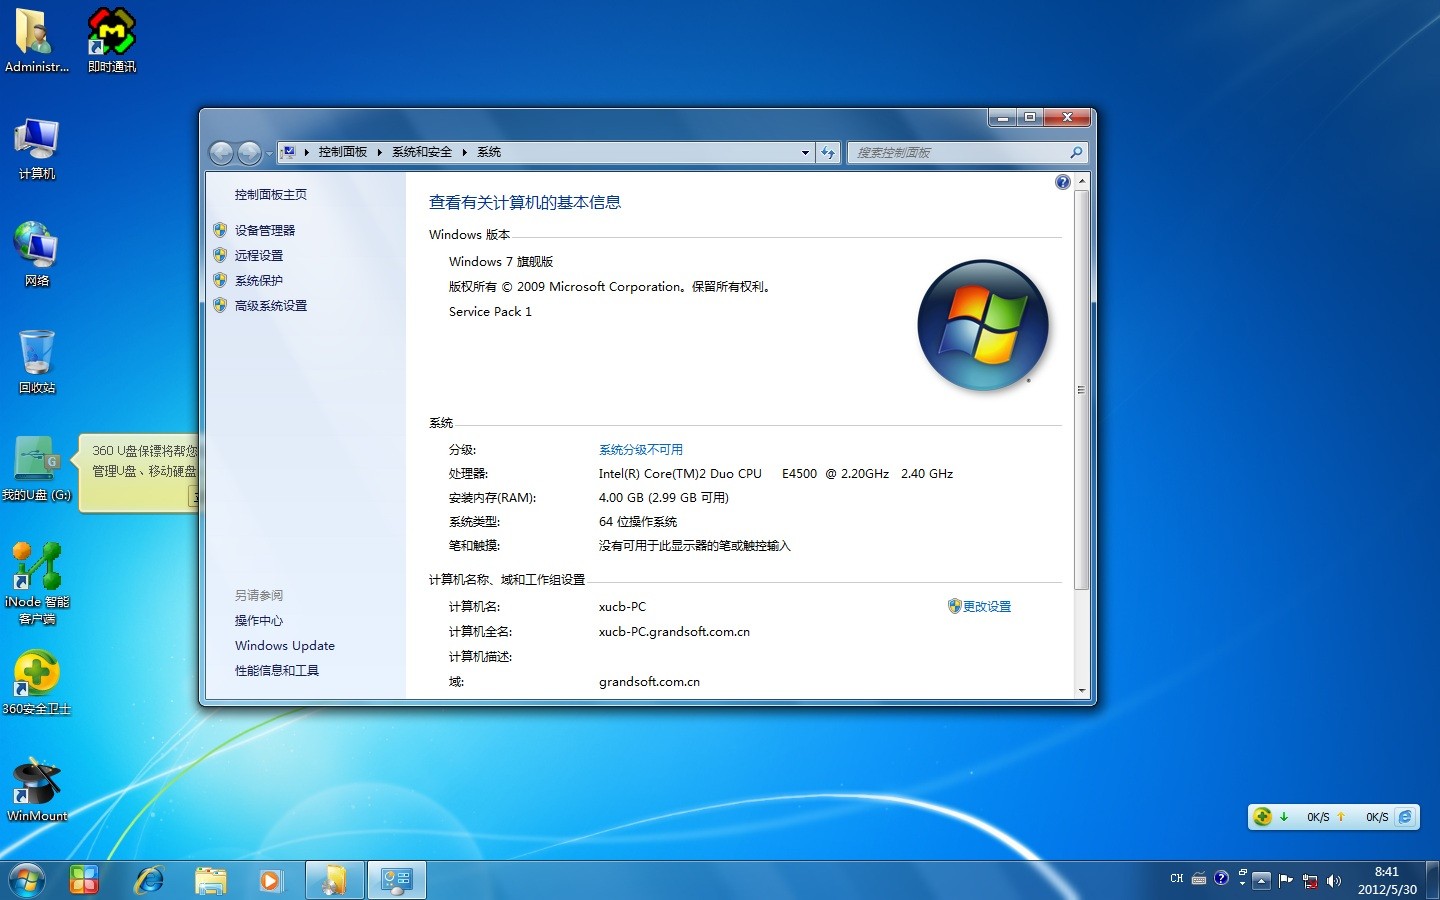Click scrollbar up arrow in System window

(1081, 181)
